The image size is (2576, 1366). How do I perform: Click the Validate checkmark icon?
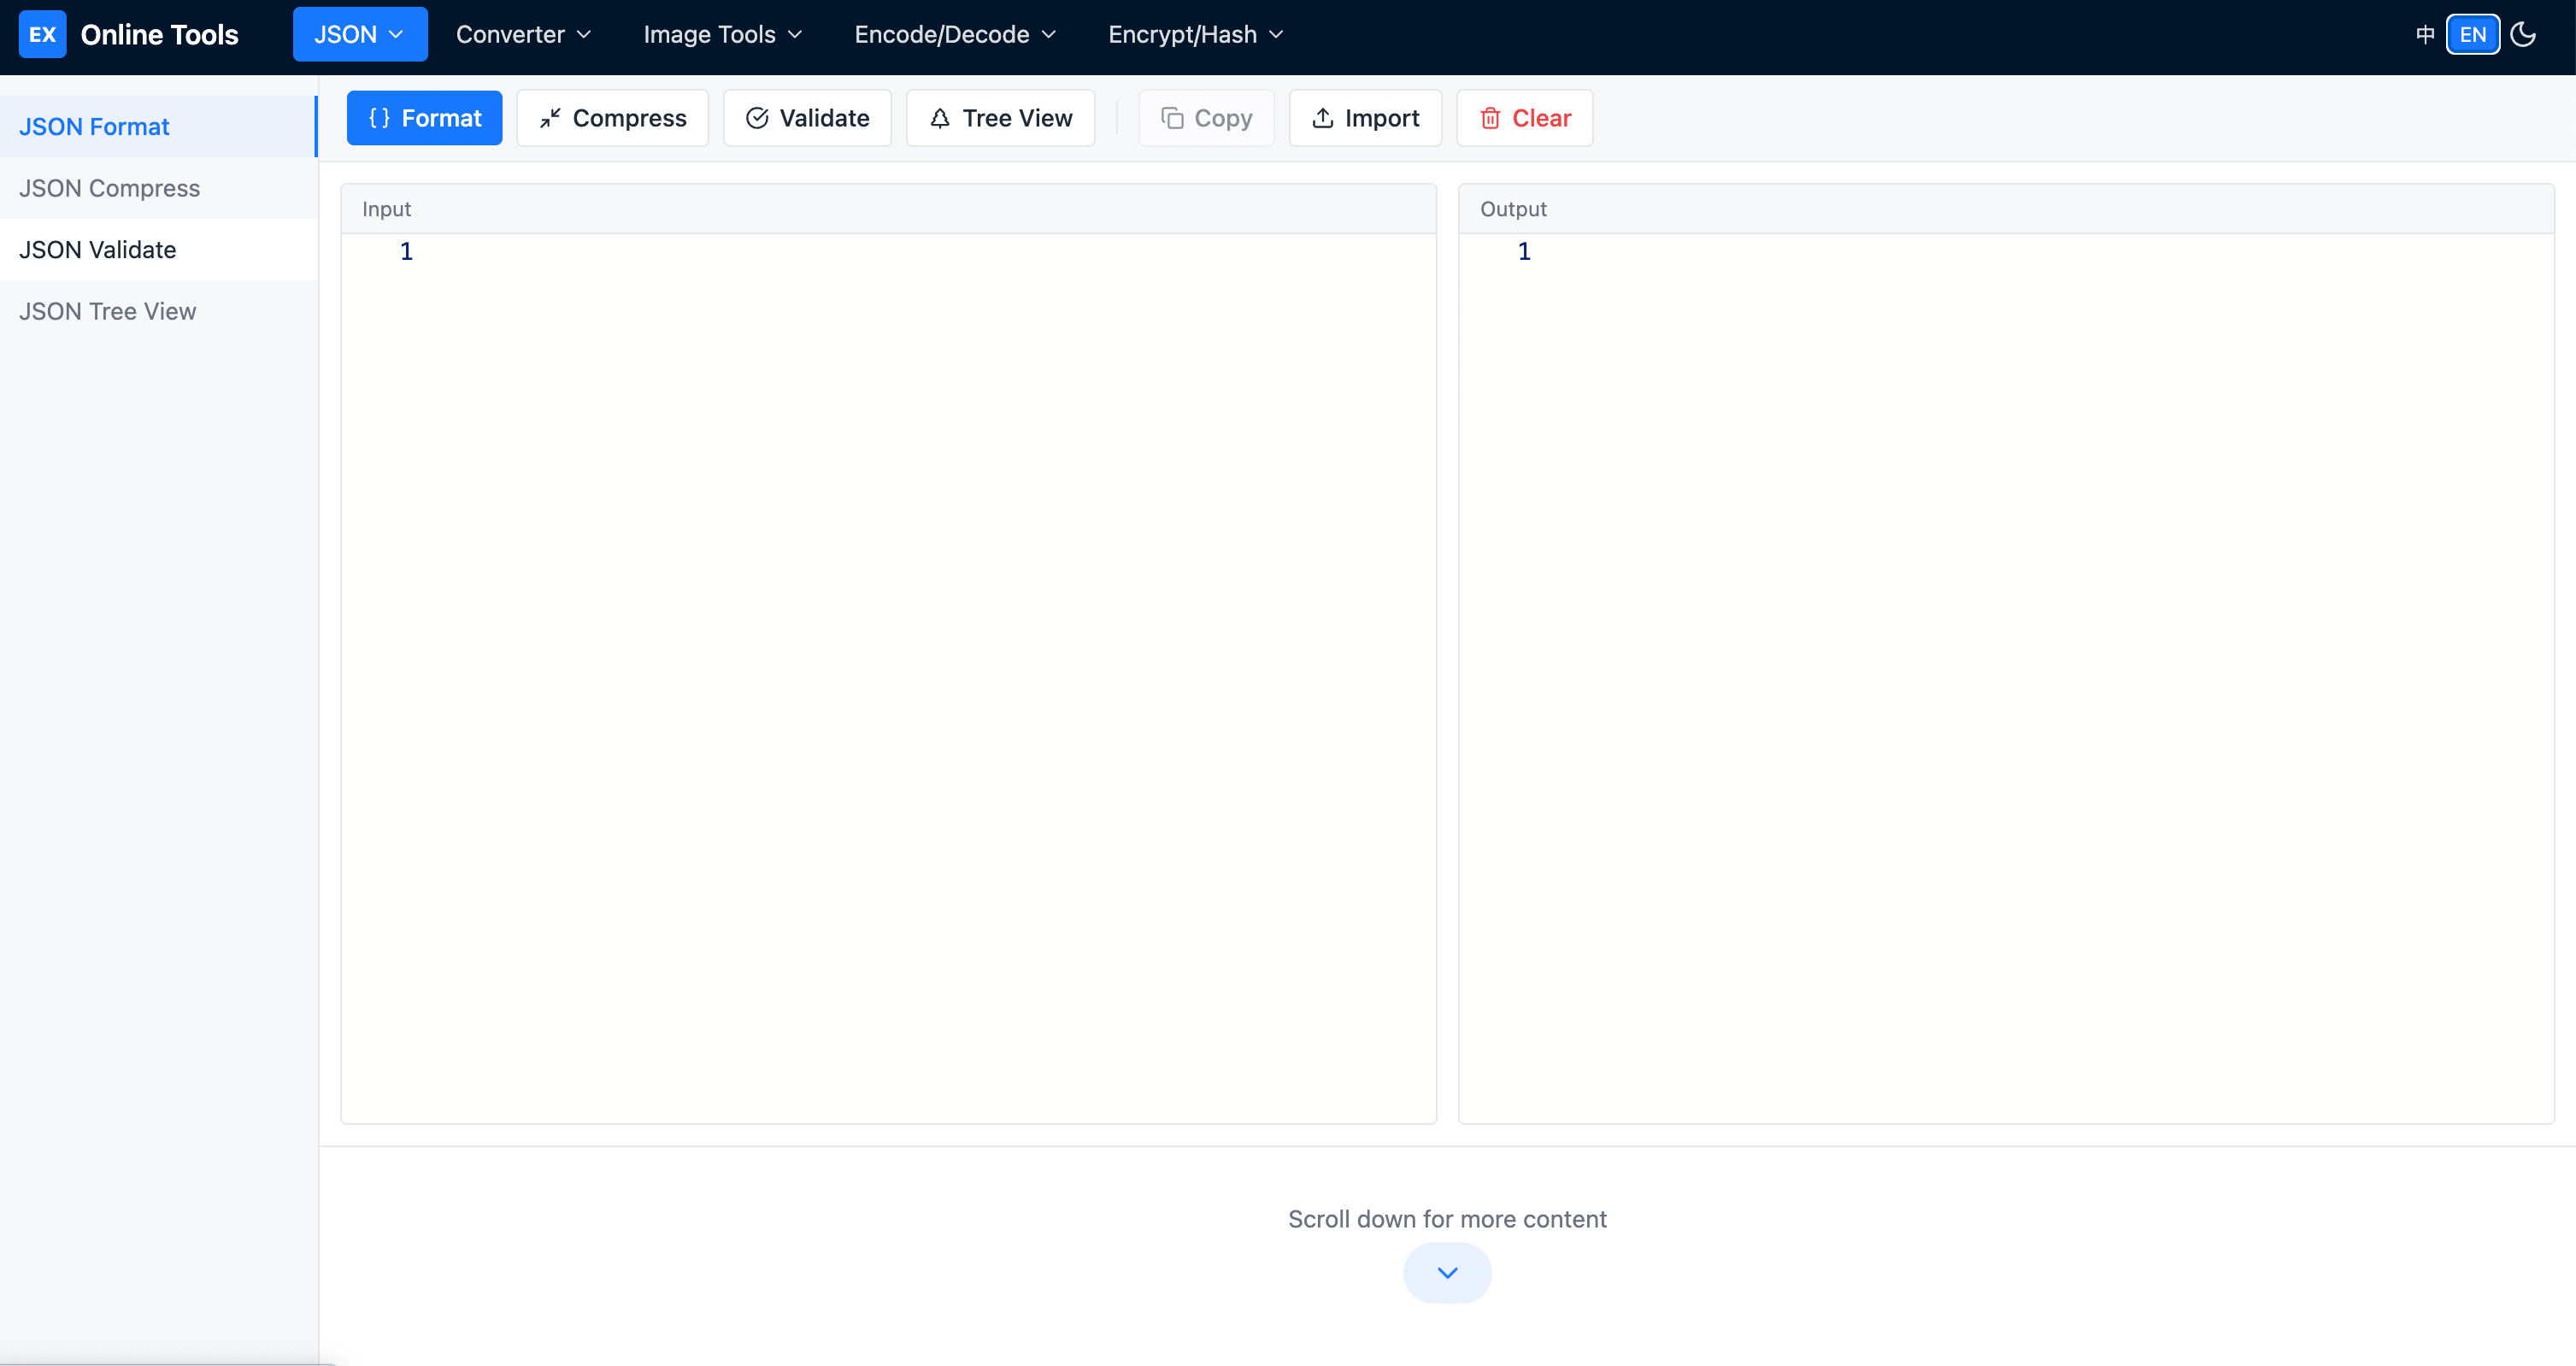[x=756, y=117]
